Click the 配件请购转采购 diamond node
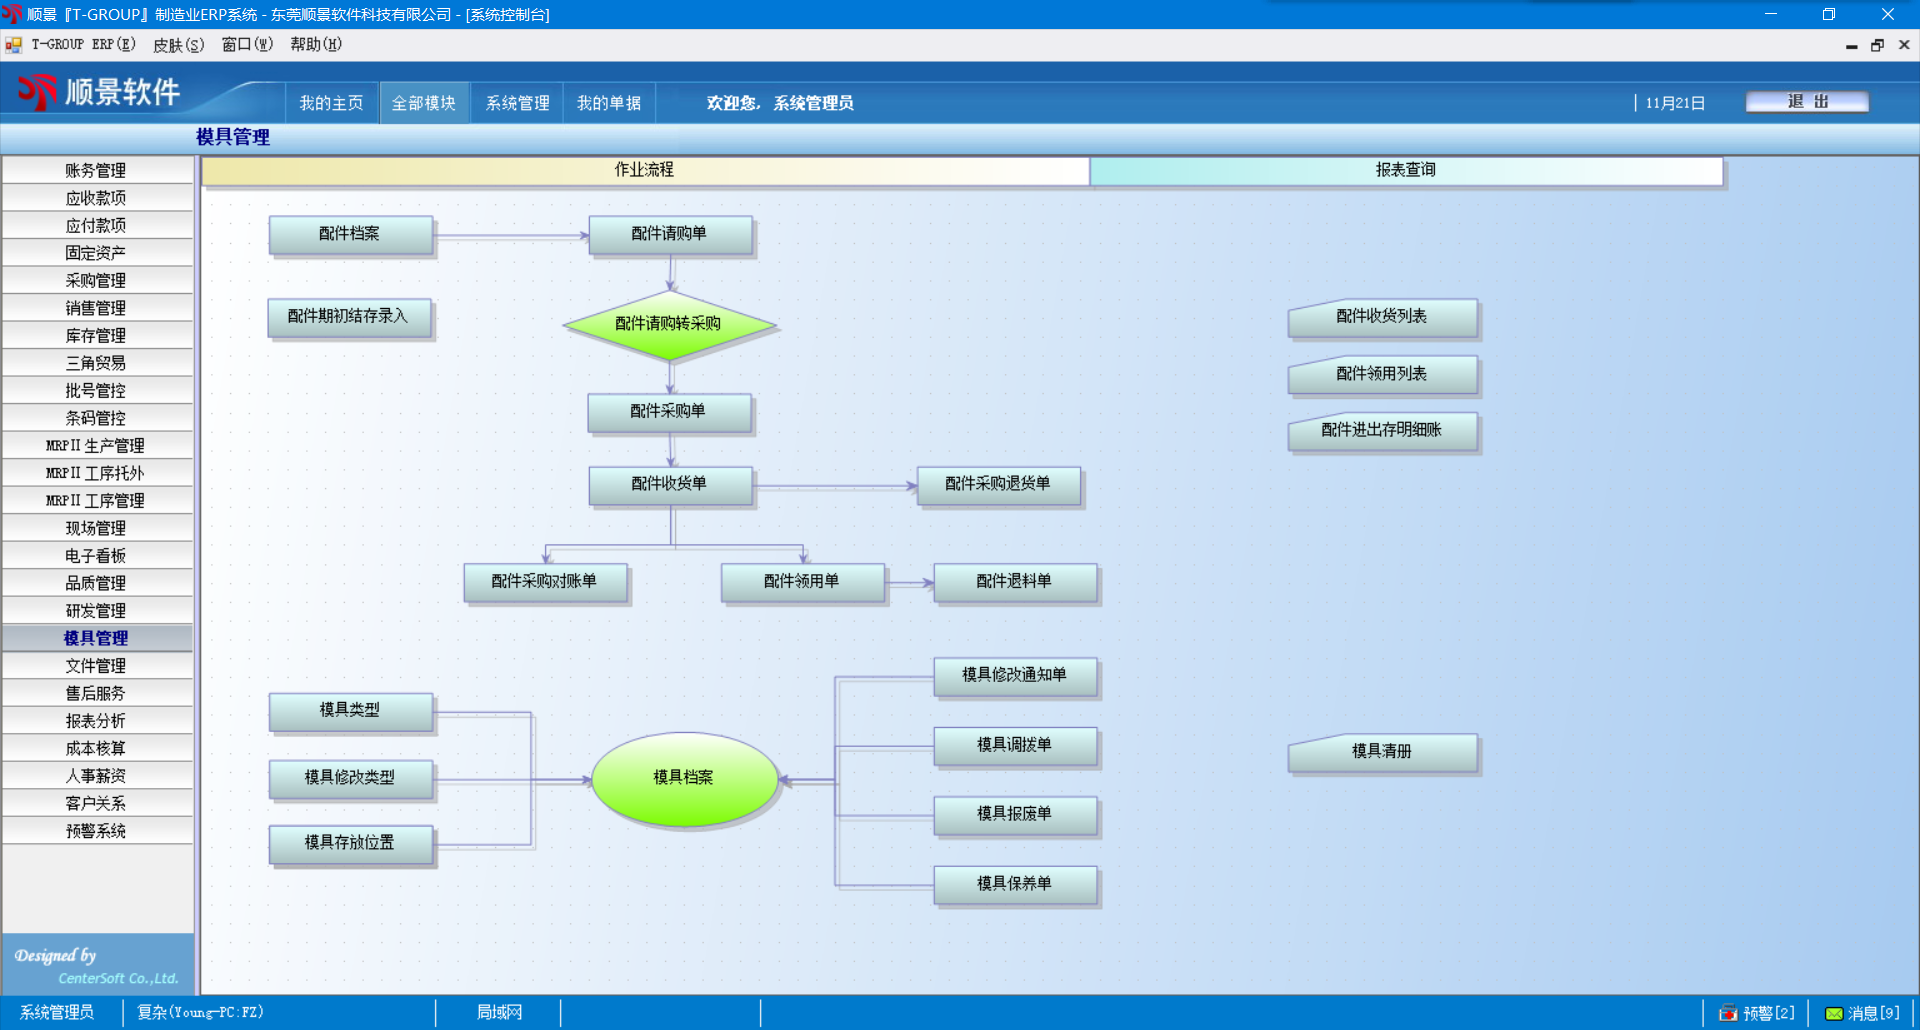 (668, 324)
